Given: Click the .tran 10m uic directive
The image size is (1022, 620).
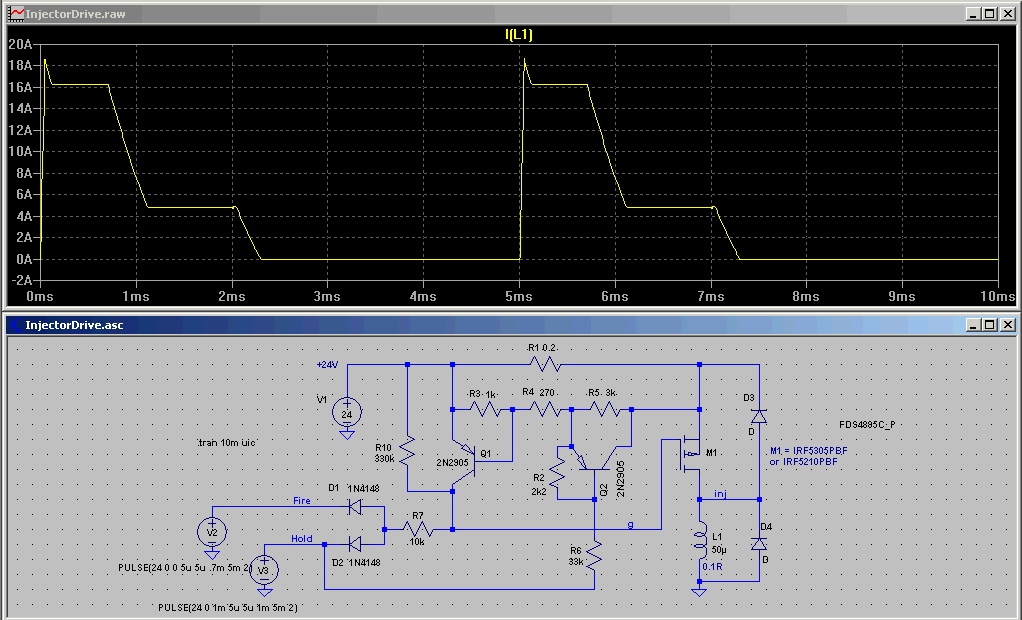Looking at the screenshot, I should (227, 443).
